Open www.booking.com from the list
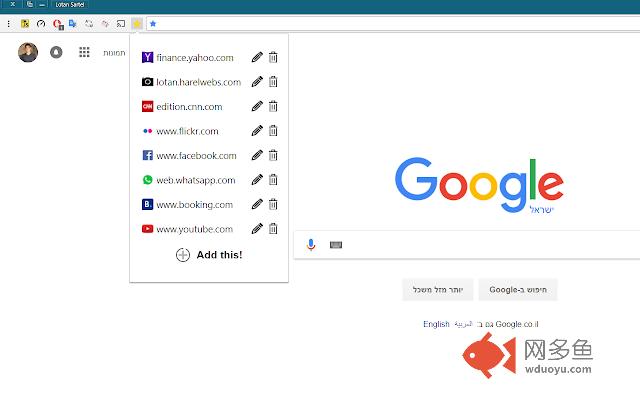 coord(187,204)
